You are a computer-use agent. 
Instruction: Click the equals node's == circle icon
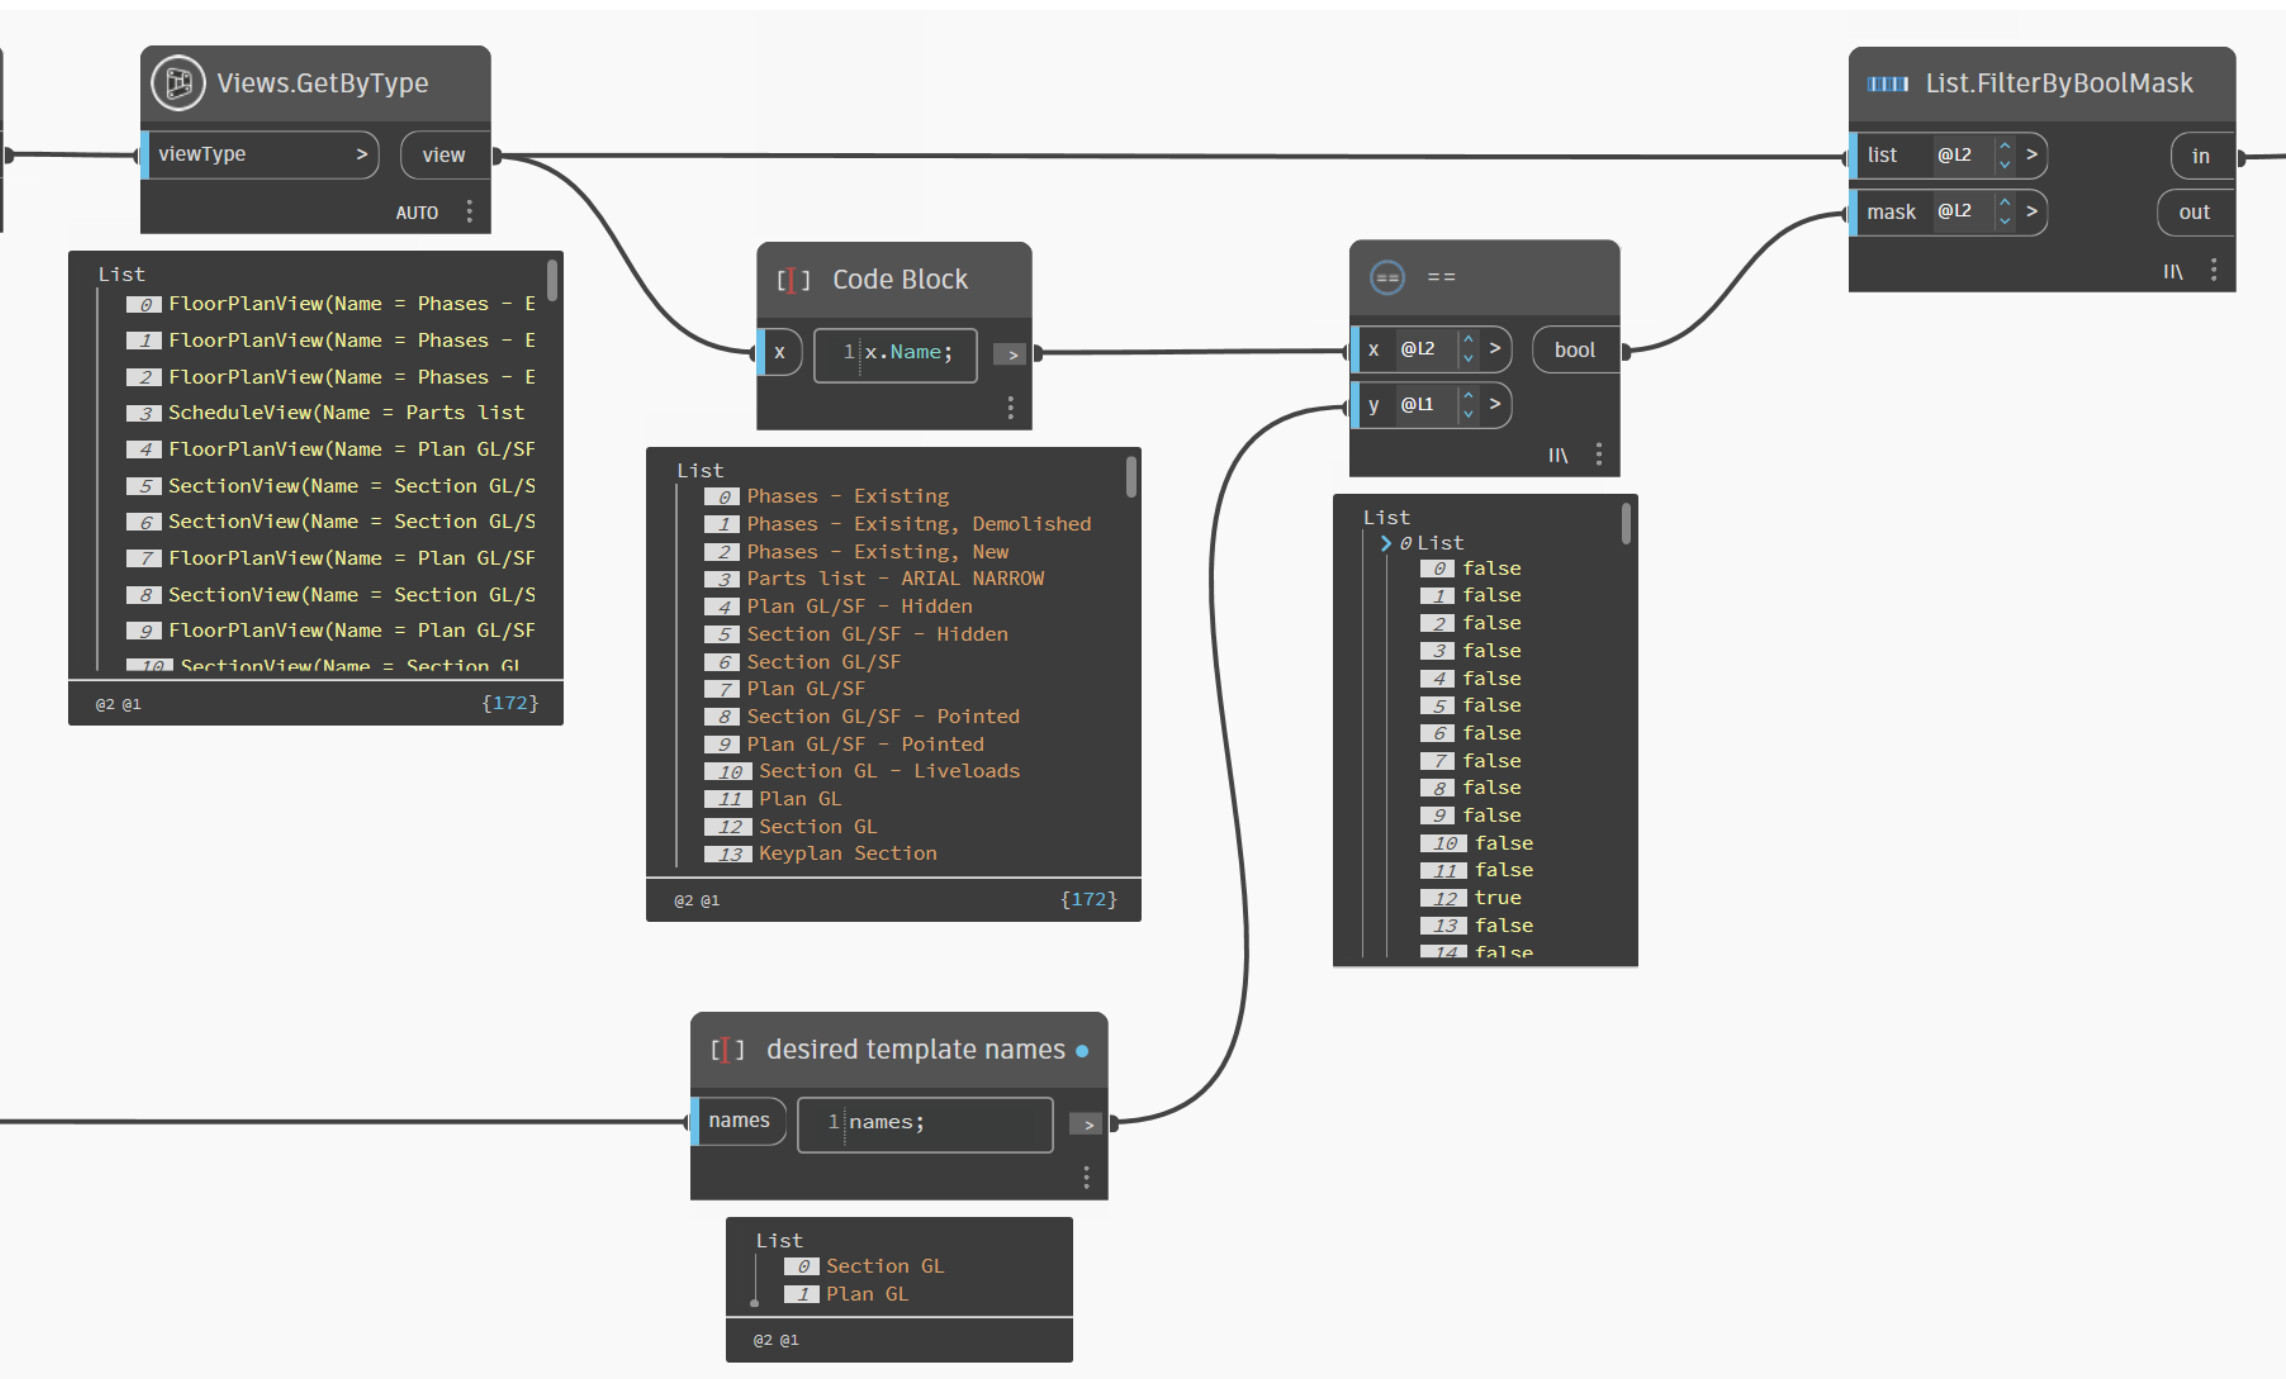[x=1387, y=277]
